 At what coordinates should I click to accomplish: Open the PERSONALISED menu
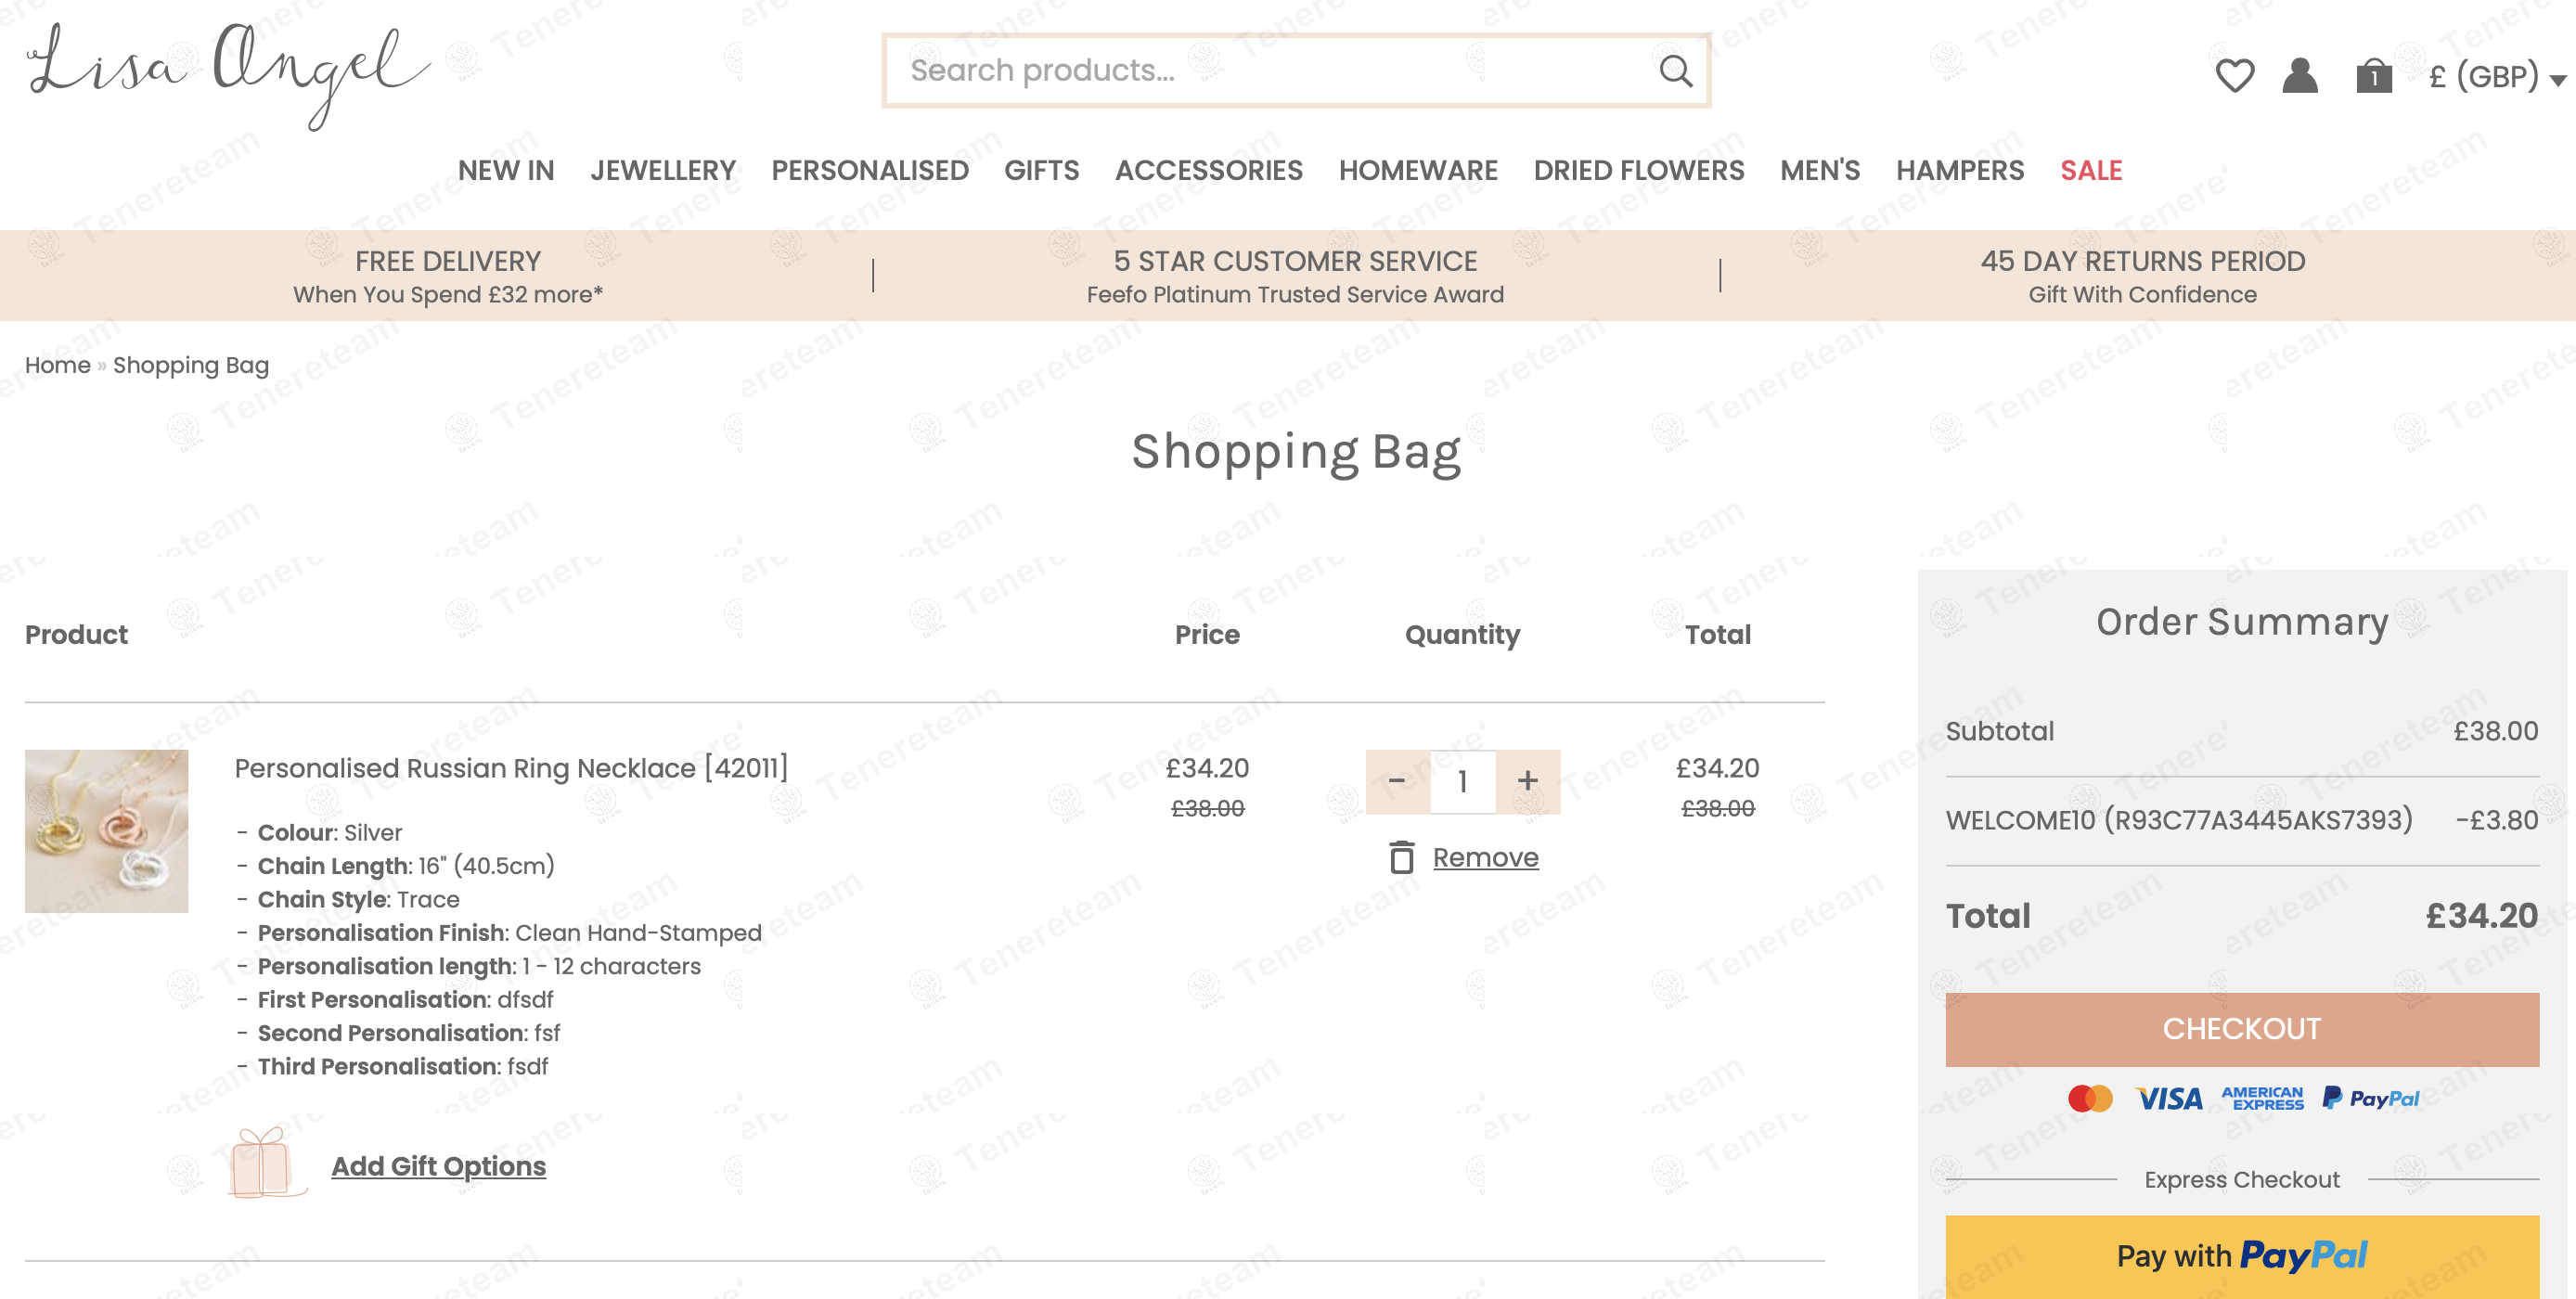coord(870,170)
